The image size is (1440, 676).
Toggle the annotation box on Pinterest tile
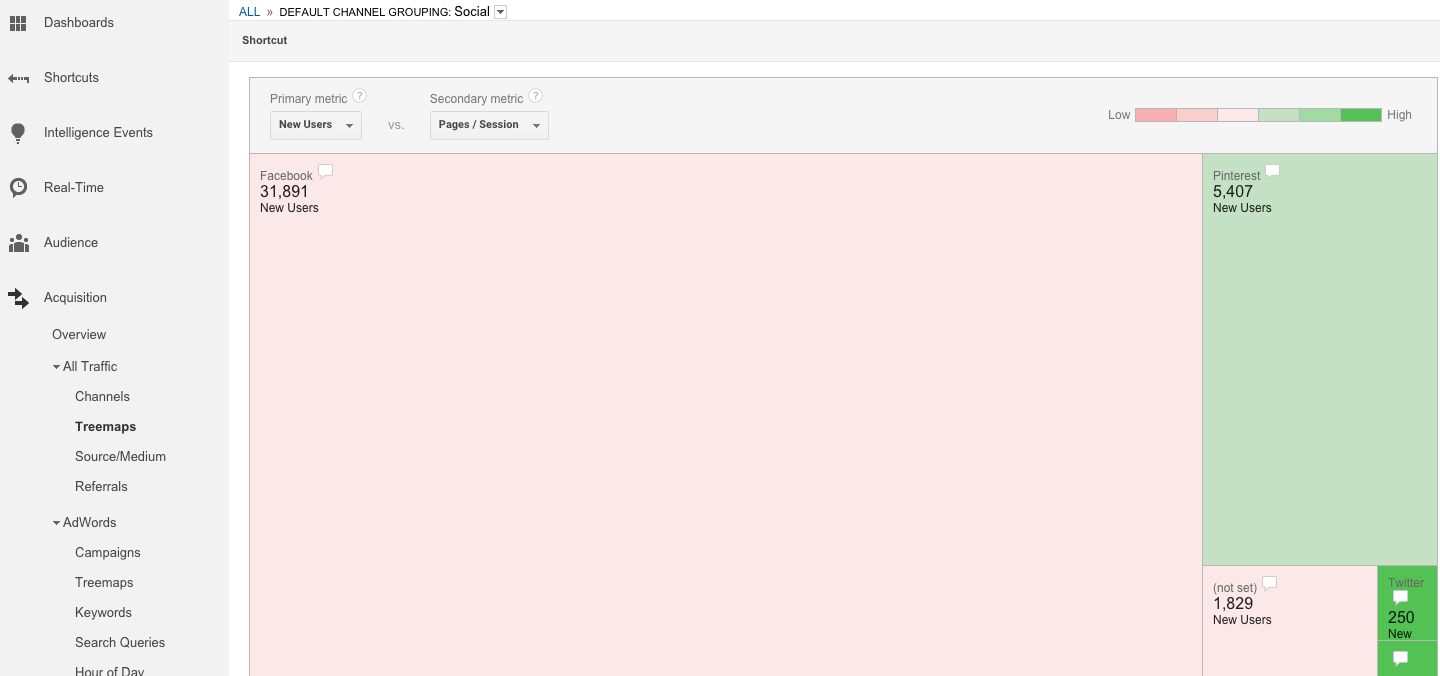click(x=1272, y=170)
